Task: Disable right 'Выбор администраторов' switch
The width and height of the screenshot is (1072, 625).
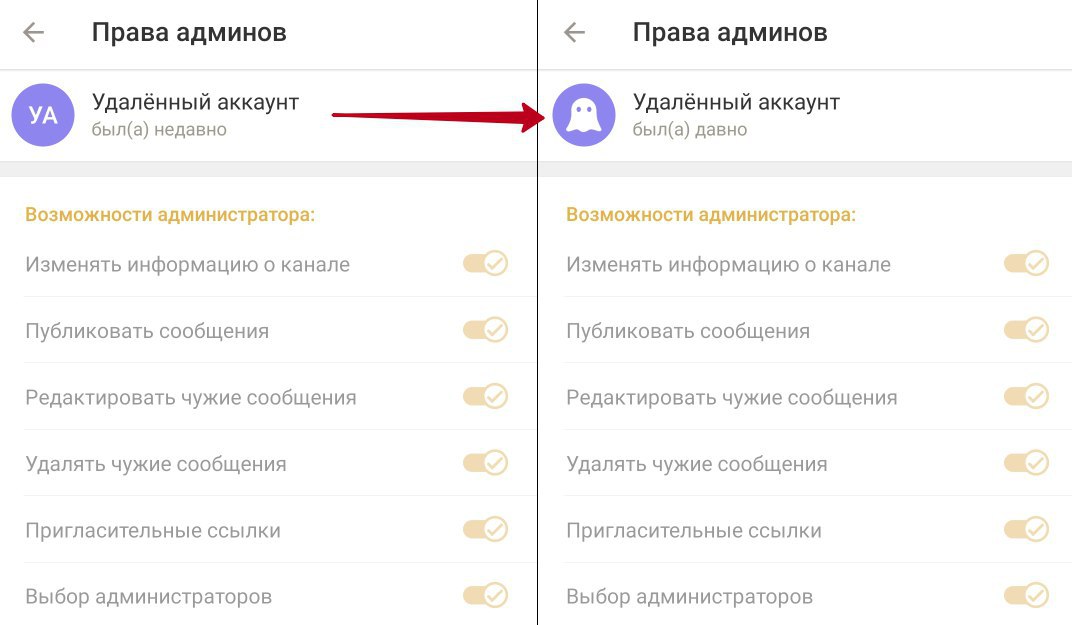Action: point(1026,596)
